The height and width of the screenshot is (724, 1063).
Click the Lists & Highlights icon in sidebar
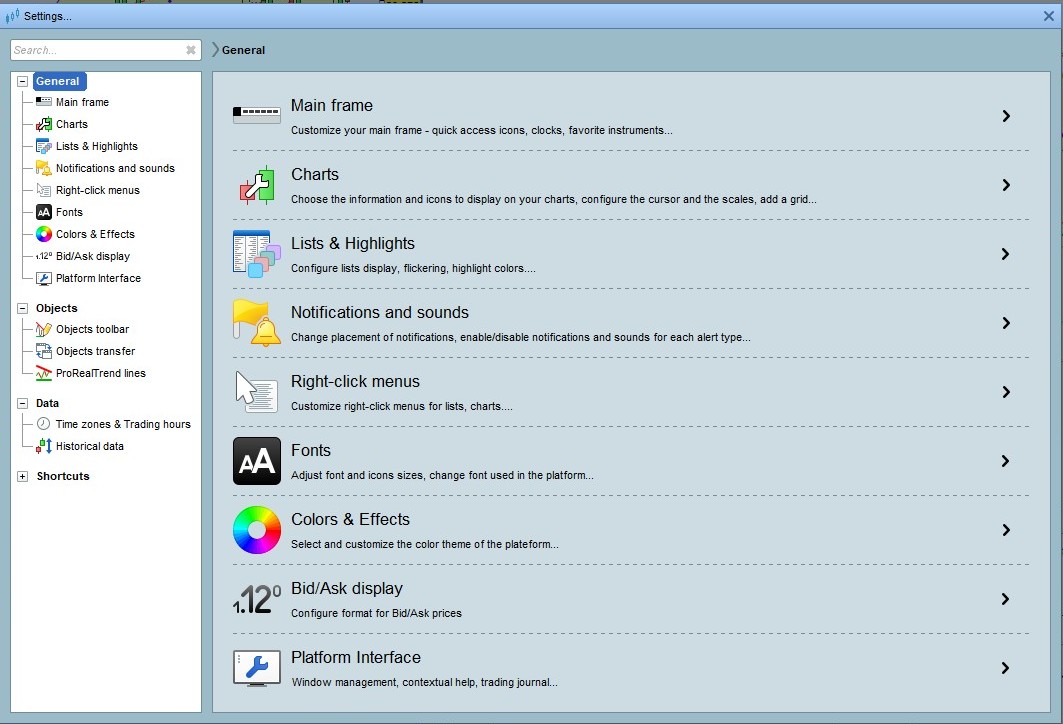click(43, 146)
